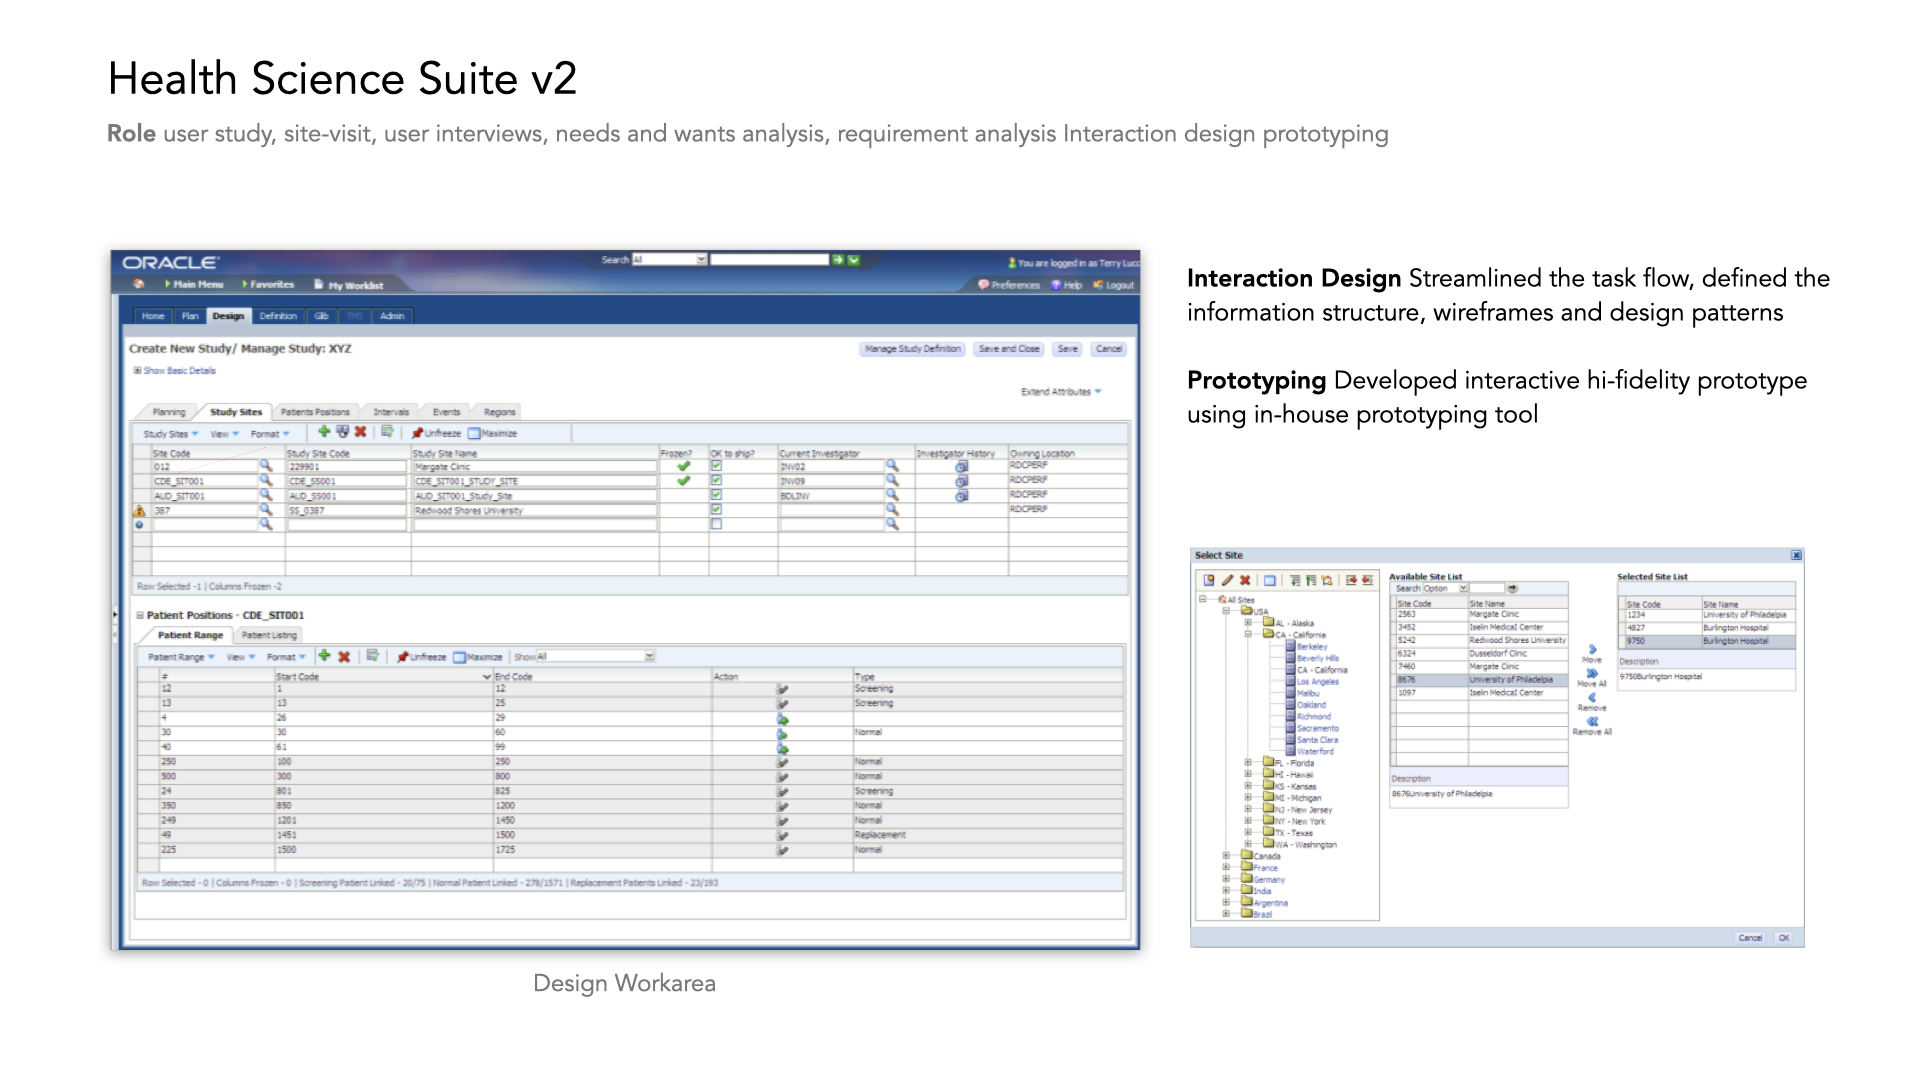The height and width of the screenshot is (1080, 1920).
Task: Toggle OK to ship checkbox for Redwood Shores University
Action: click(716, 510)
